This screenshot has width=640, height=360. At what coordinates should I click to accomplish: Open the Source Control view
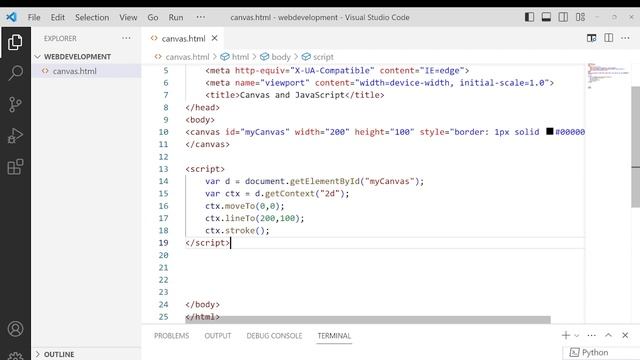15,104
